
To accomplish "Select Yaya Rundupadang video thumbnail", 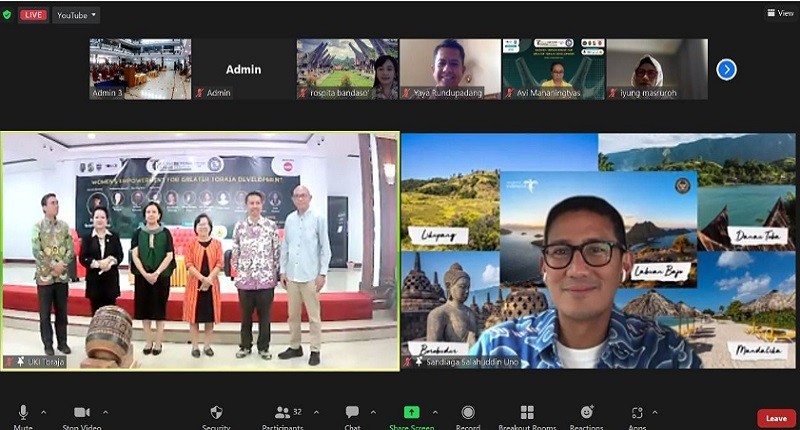I will (451, 69).
